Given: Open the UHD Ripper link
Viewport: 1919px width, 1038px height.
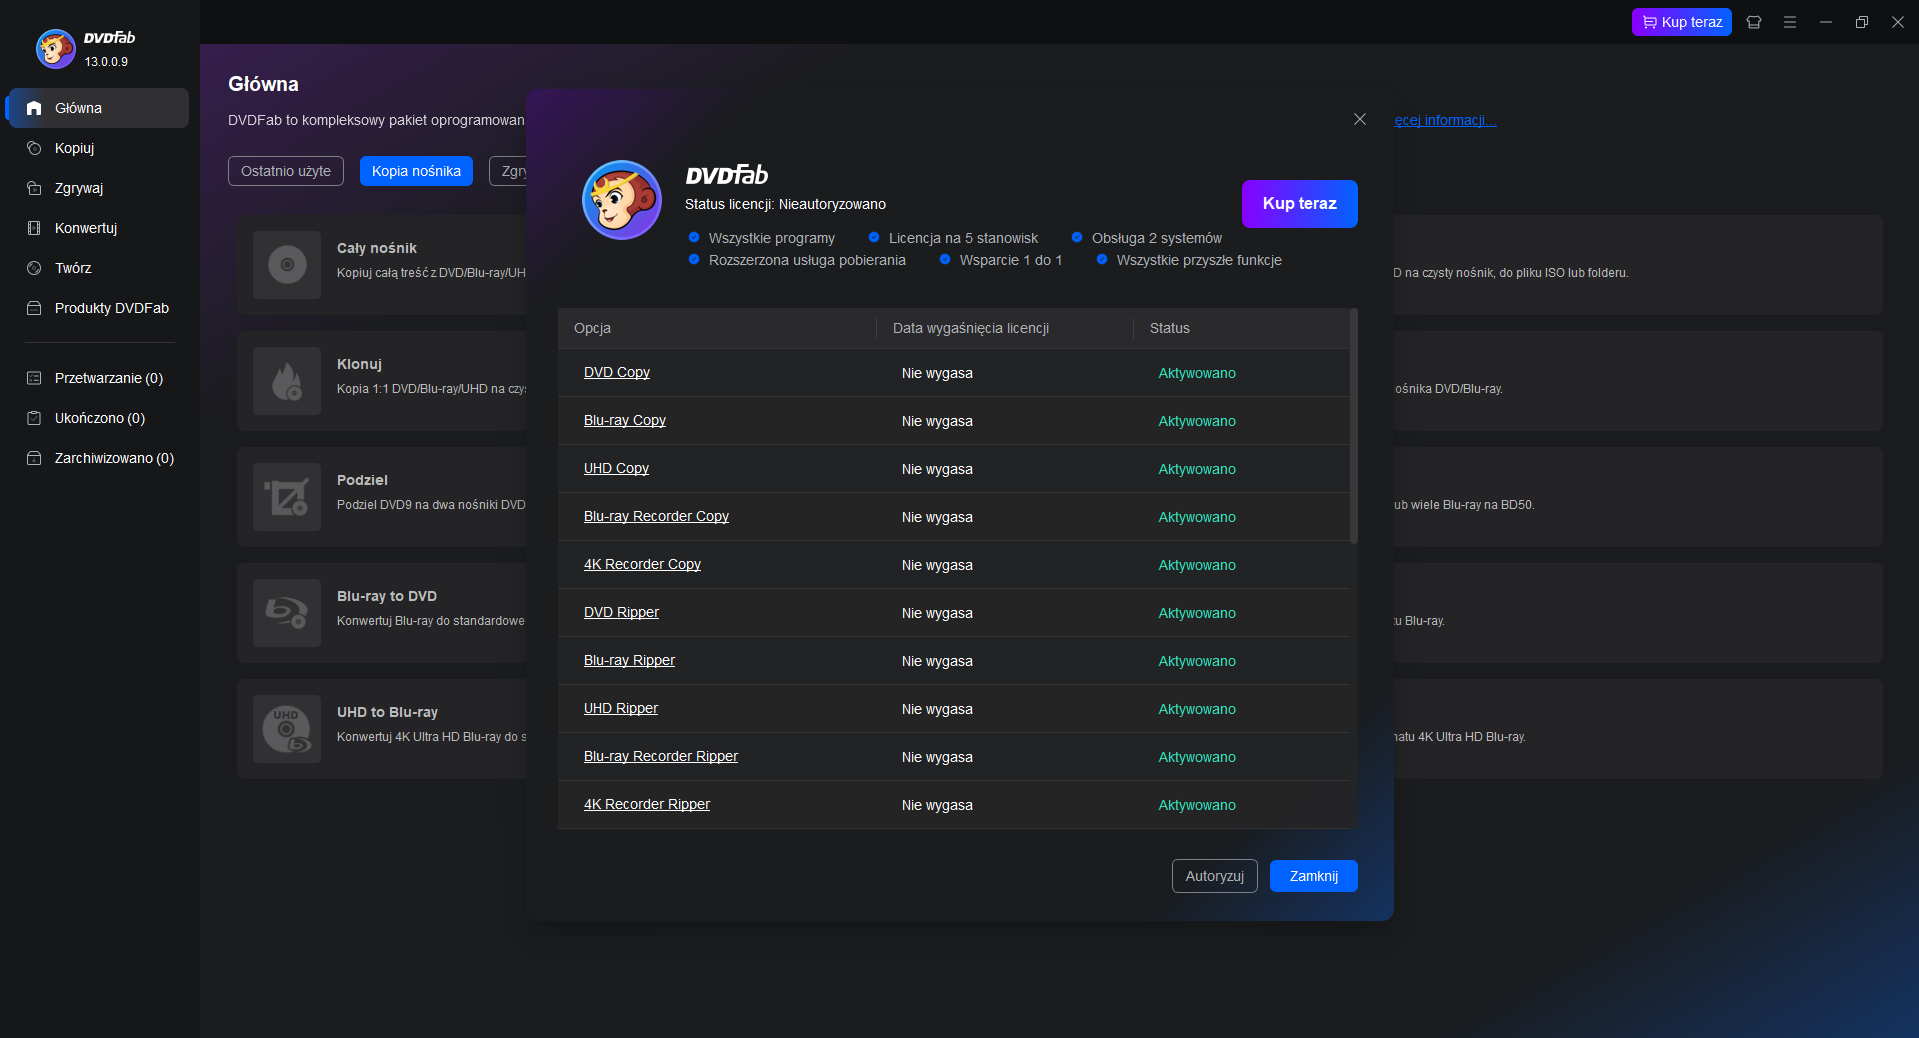Looking at the screenshot, I should coord(621,708).
